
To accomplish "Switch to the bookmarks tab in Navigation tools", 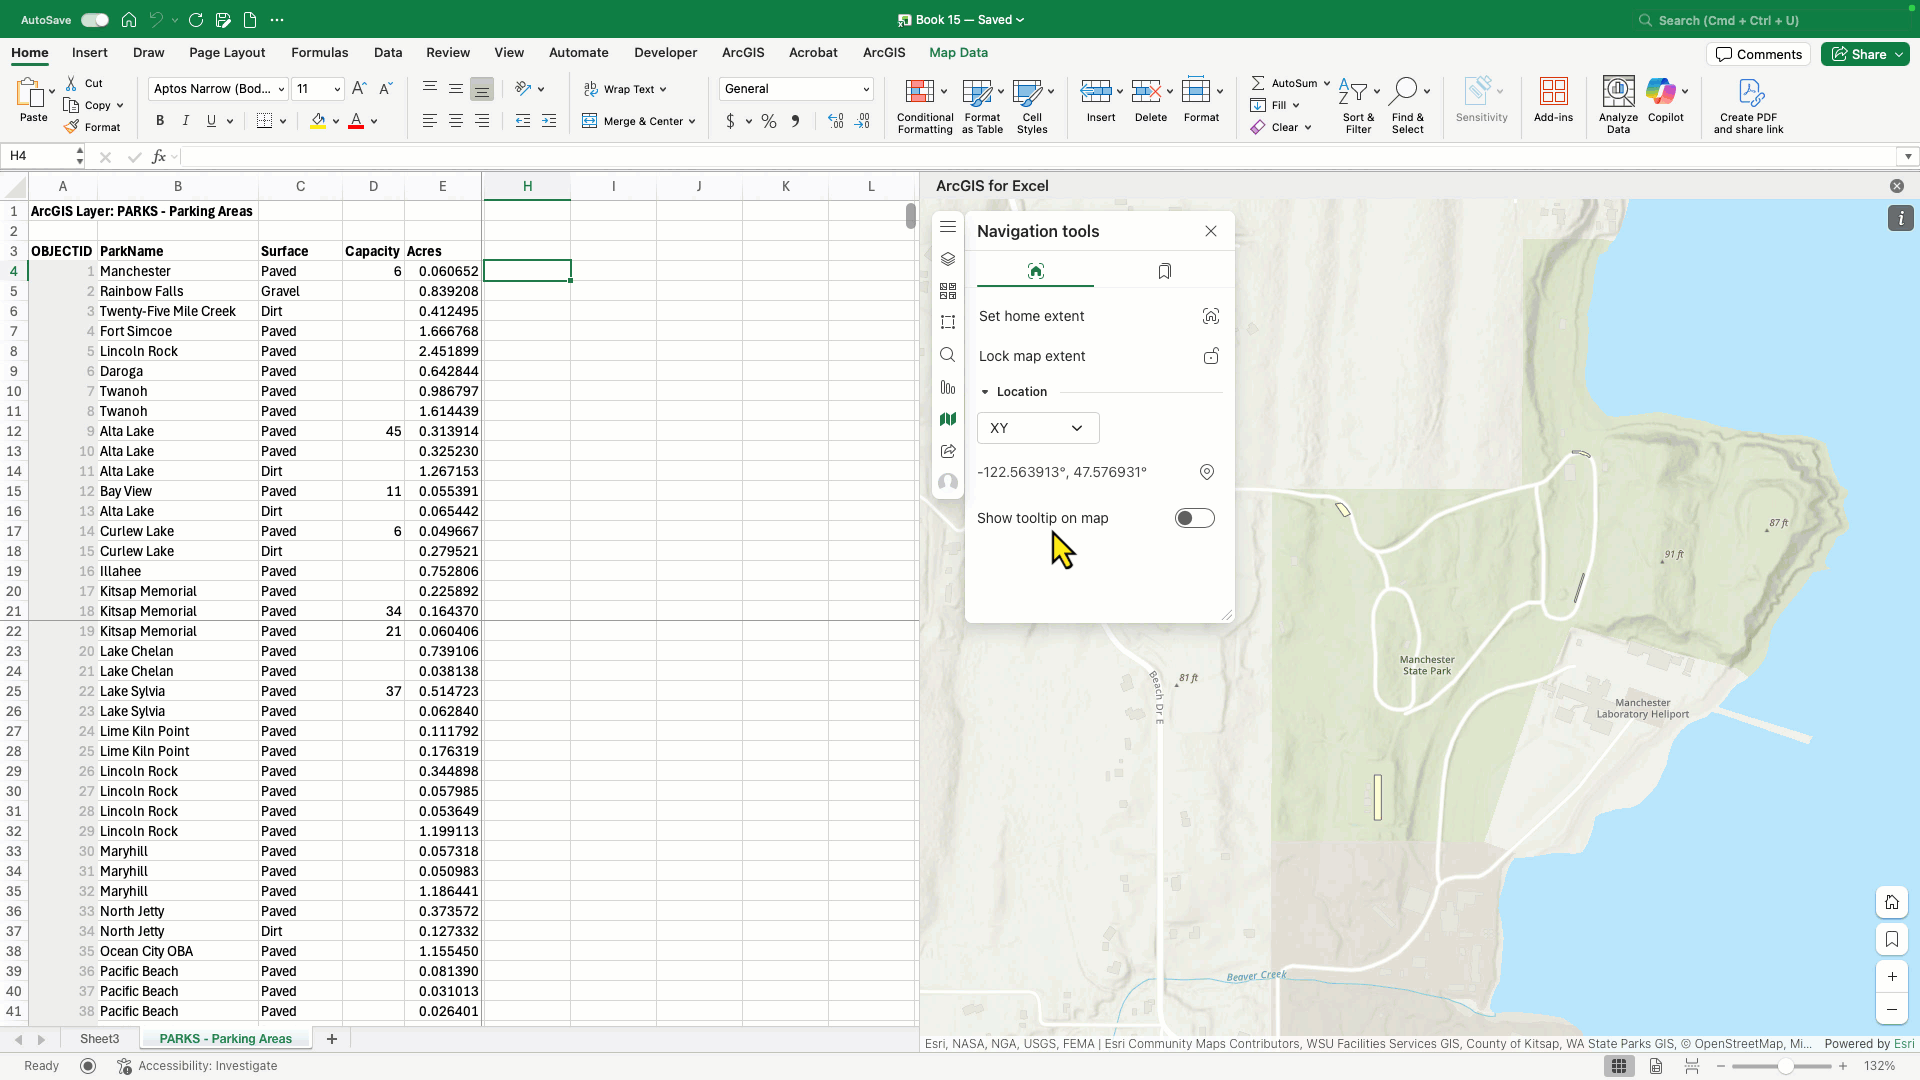I will point(1164,271).
